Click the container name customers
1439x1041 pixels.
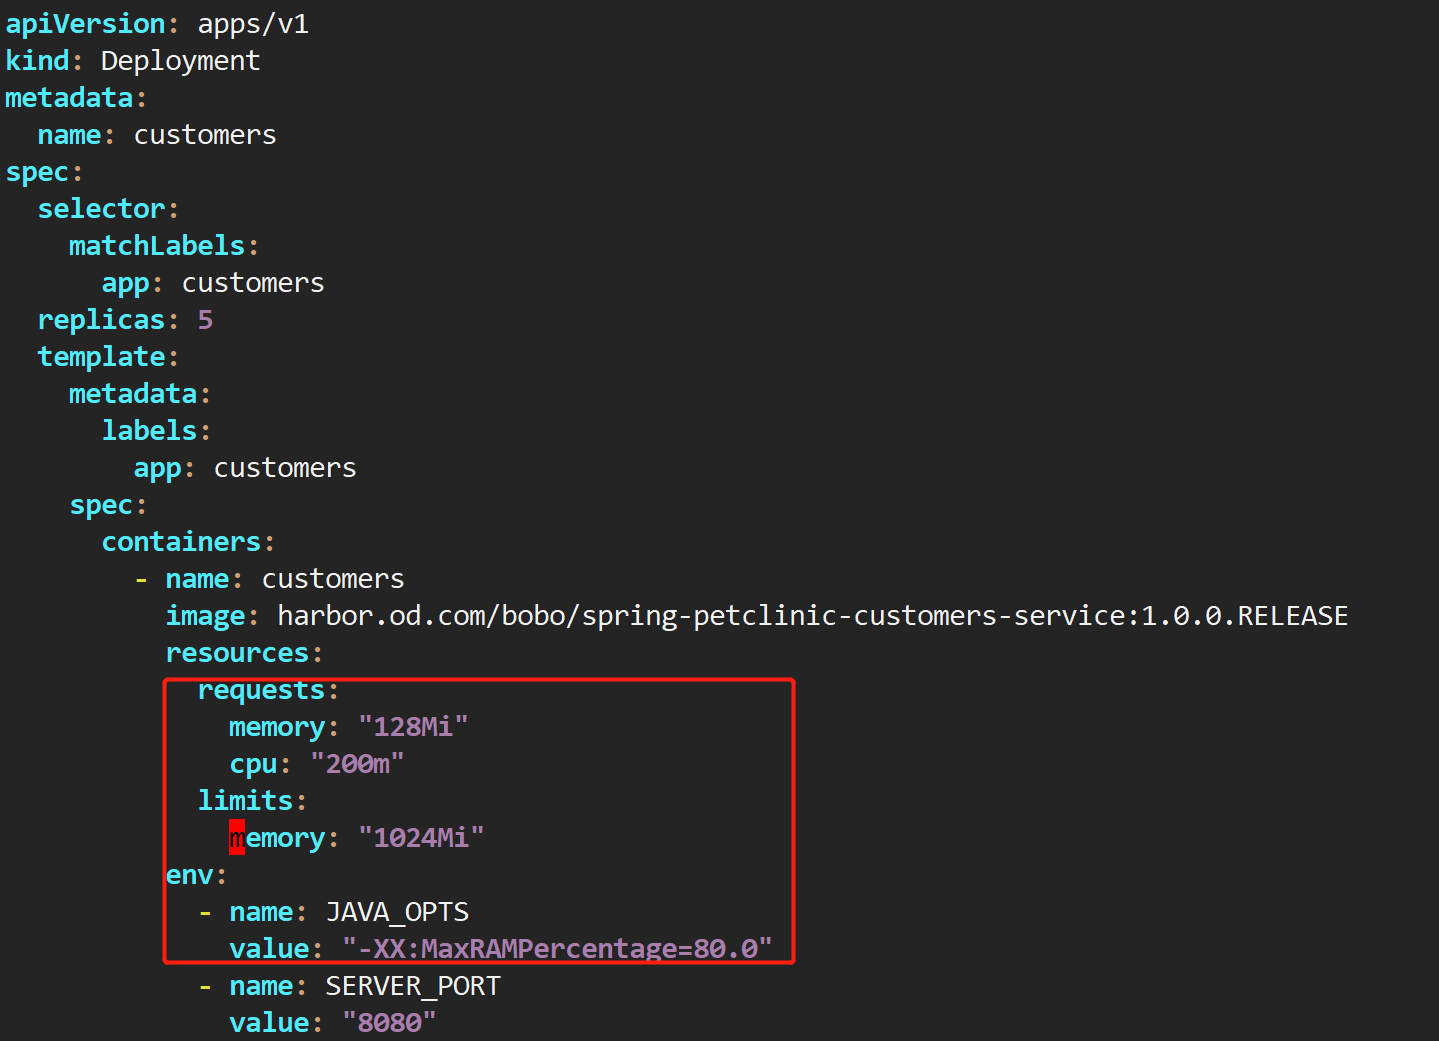[333, 579]
